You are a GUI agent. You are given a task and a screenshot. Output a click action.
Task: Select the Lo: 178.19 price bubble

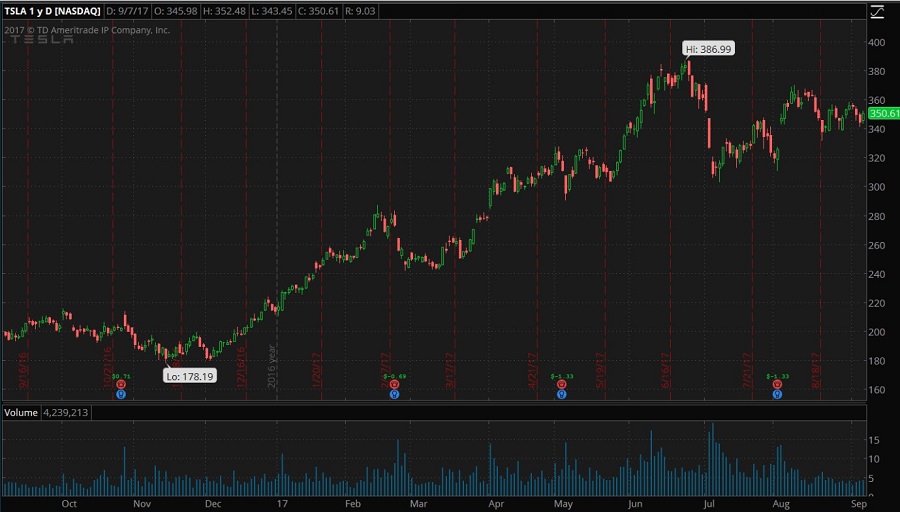190,377
